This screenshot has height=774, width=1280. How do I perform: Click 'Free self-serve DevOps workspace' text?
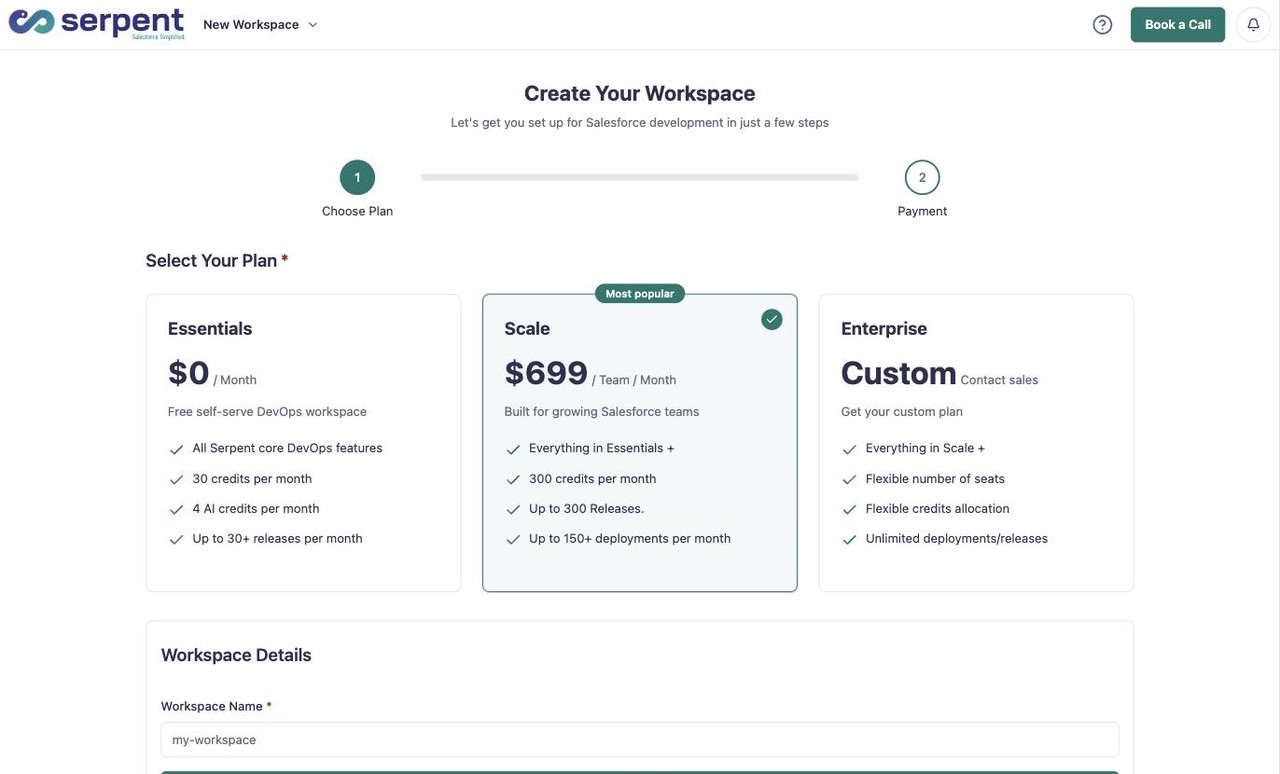(267, 411)
